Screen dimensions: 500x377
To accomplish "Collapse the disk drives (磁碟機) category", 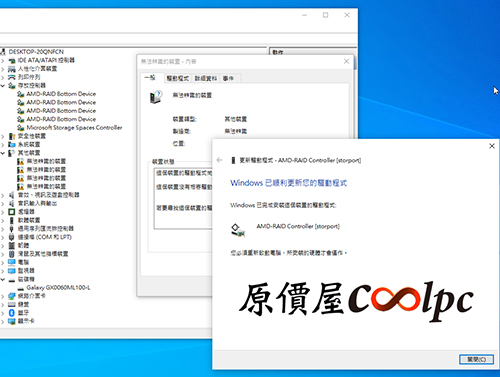I will click(x=3, y=279).
